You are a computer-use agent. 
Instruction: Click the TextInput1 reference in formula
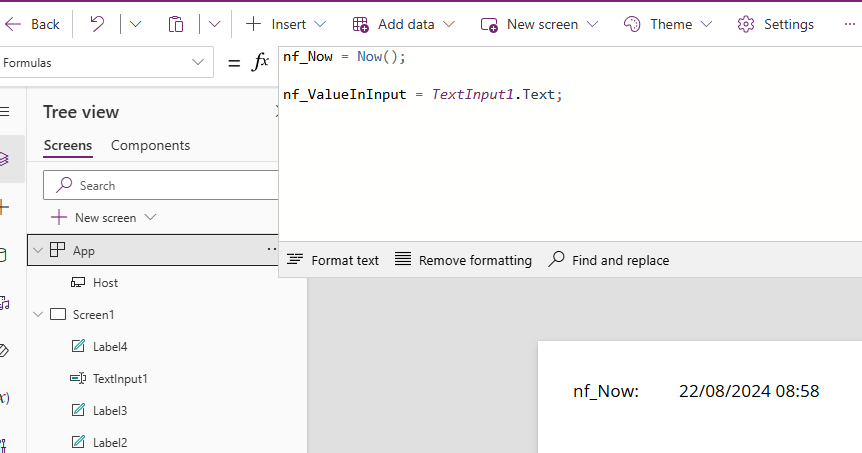point(472,95)
